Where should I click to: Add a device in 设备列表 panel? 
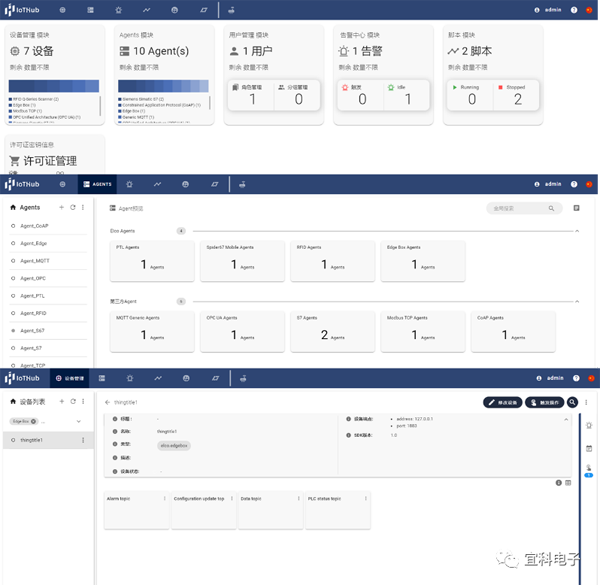(62, 402)
